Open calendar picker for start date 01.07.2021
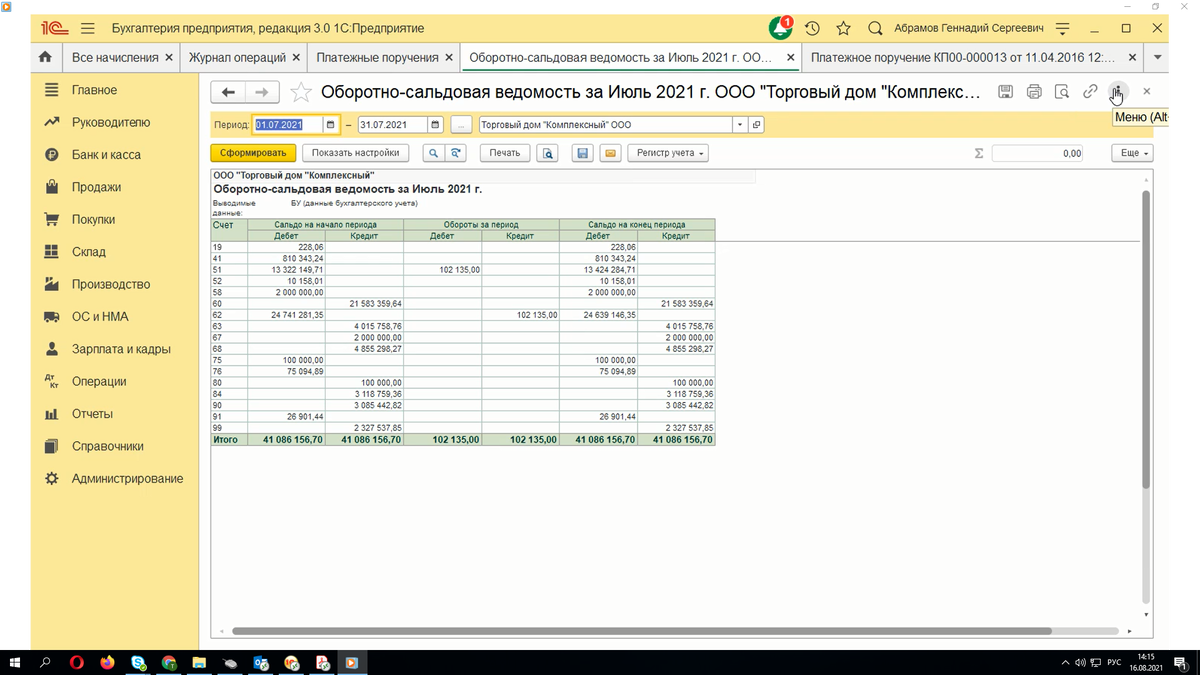The width and height of the screenshot is (1200, 675). pyautogui.click(x=330, y=125)
